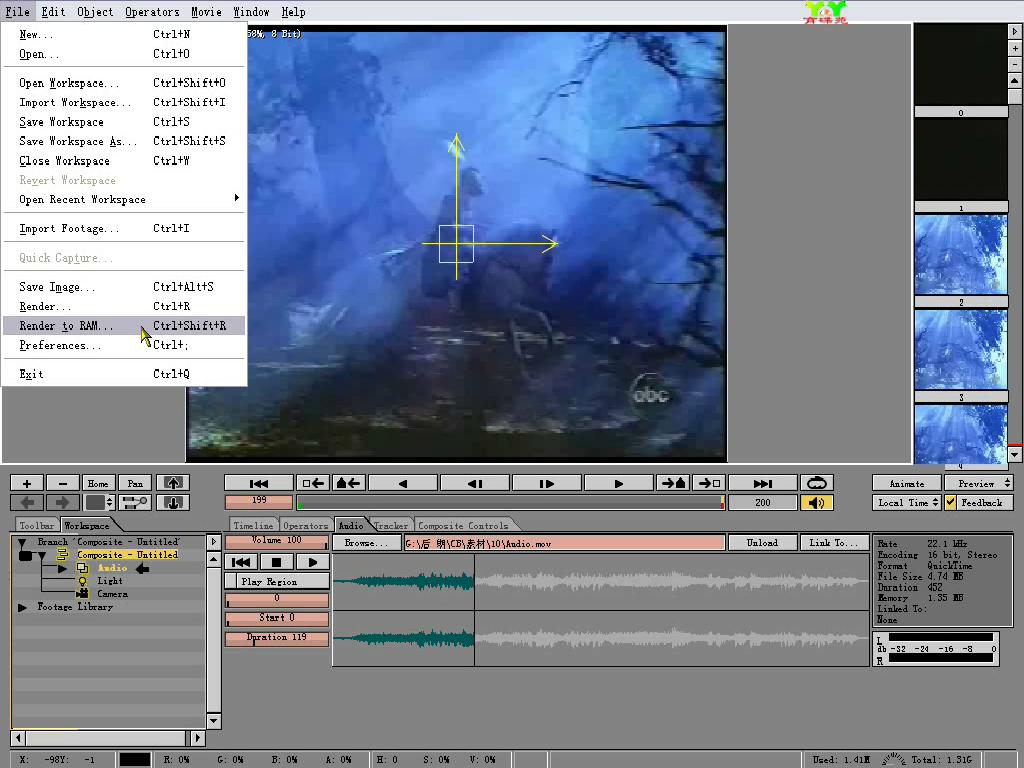The image size is (1024, 768).
Task: Click the current frame field 199
Action: coord(259,502)
